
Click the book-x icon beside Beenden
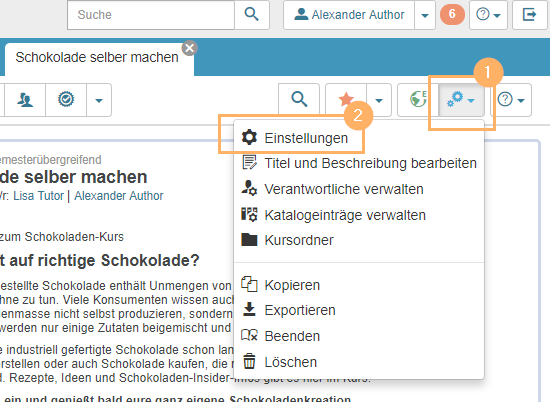[x=249, y=336]
